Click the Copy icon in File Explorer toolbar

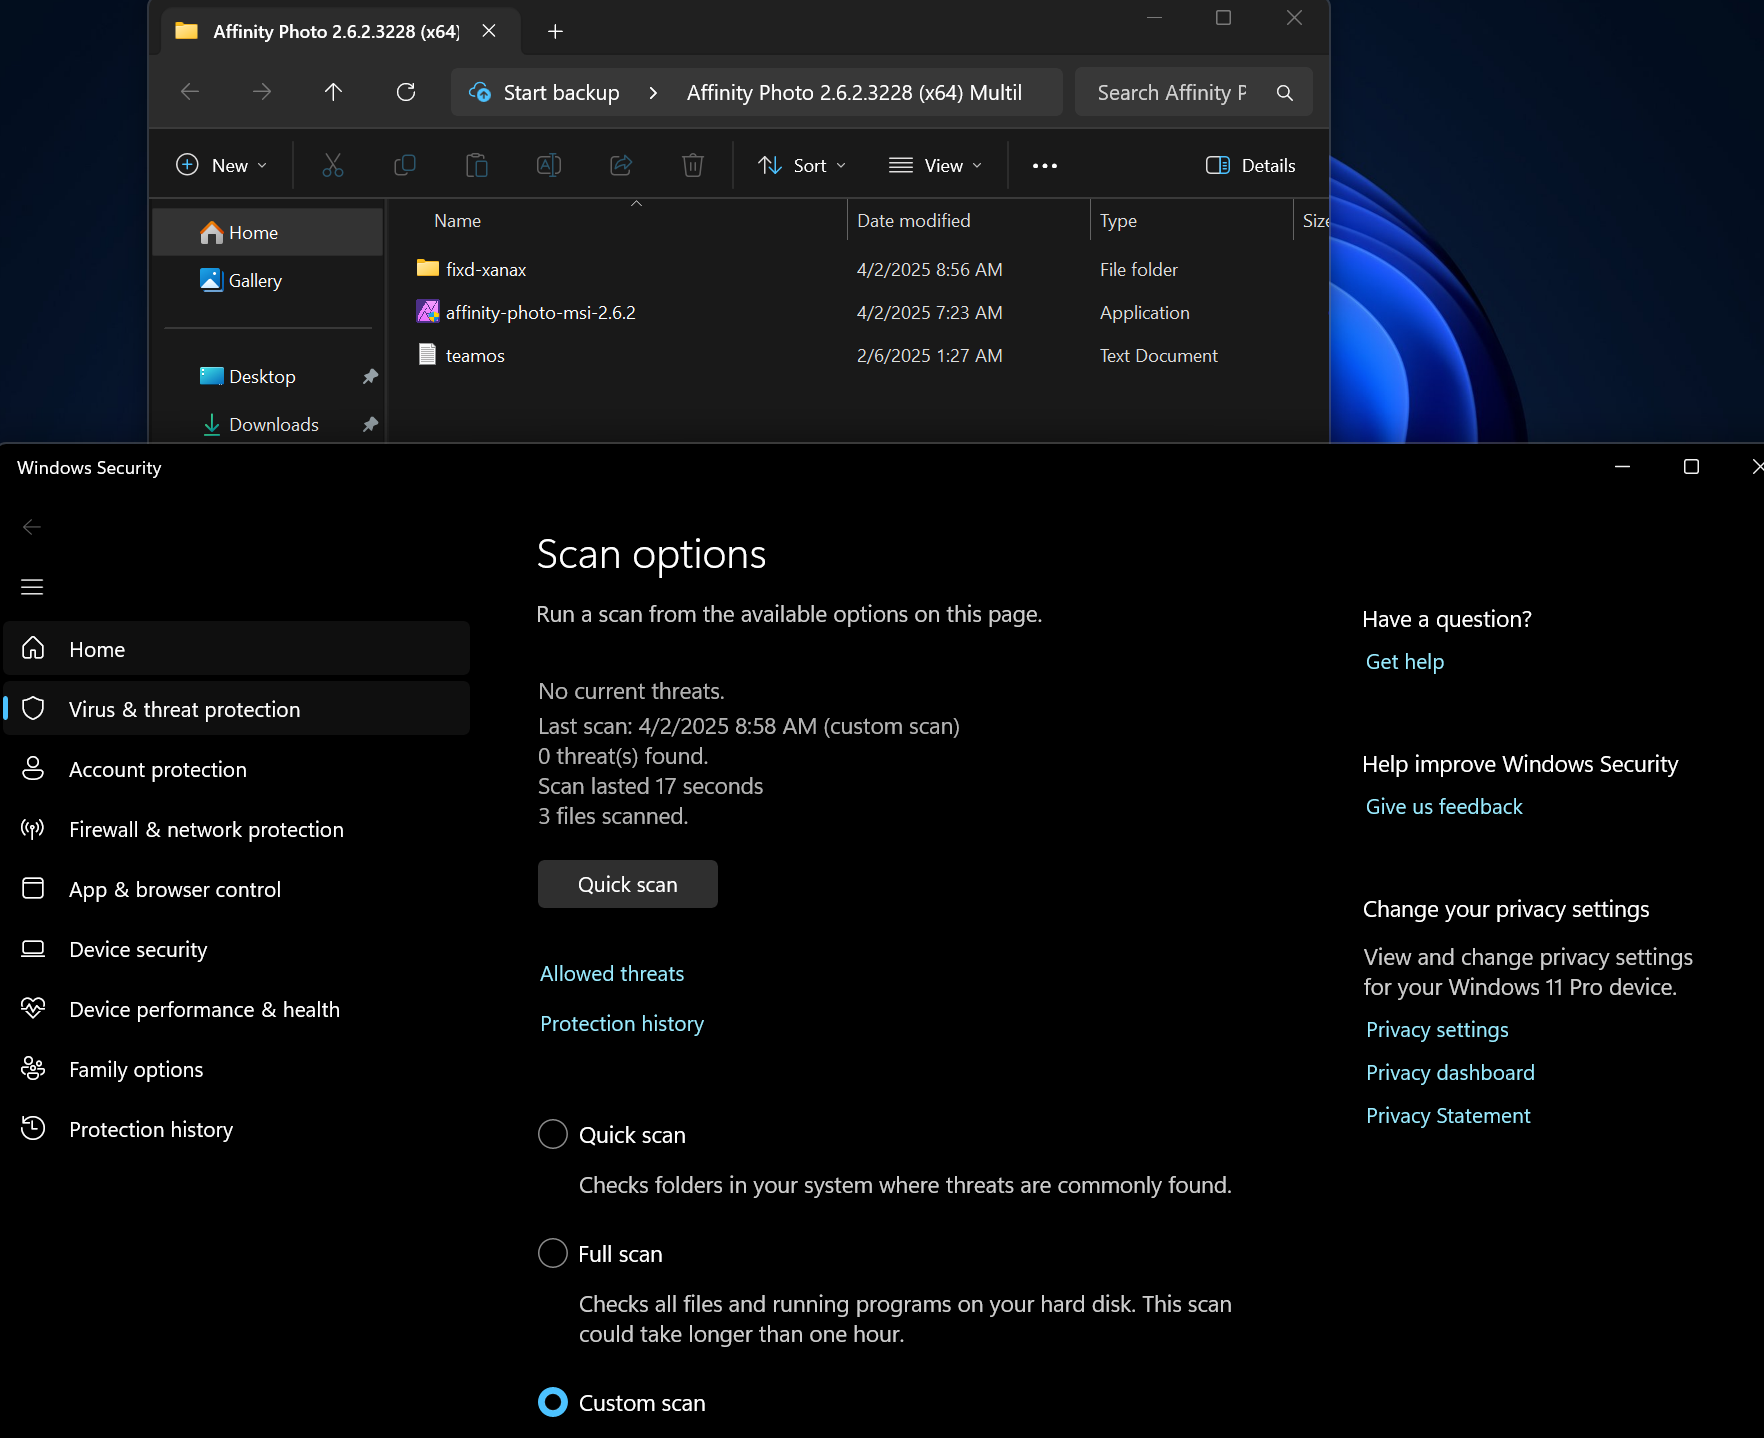[405, 165]
